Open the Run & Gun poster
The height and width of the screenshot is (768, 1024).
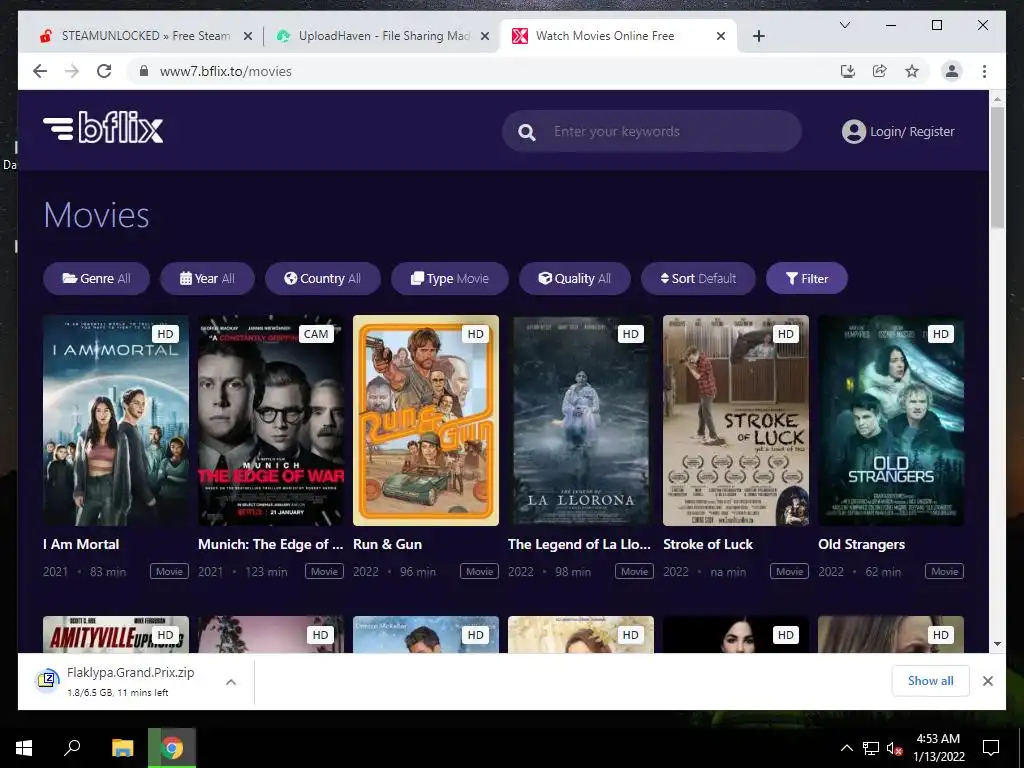426,421
